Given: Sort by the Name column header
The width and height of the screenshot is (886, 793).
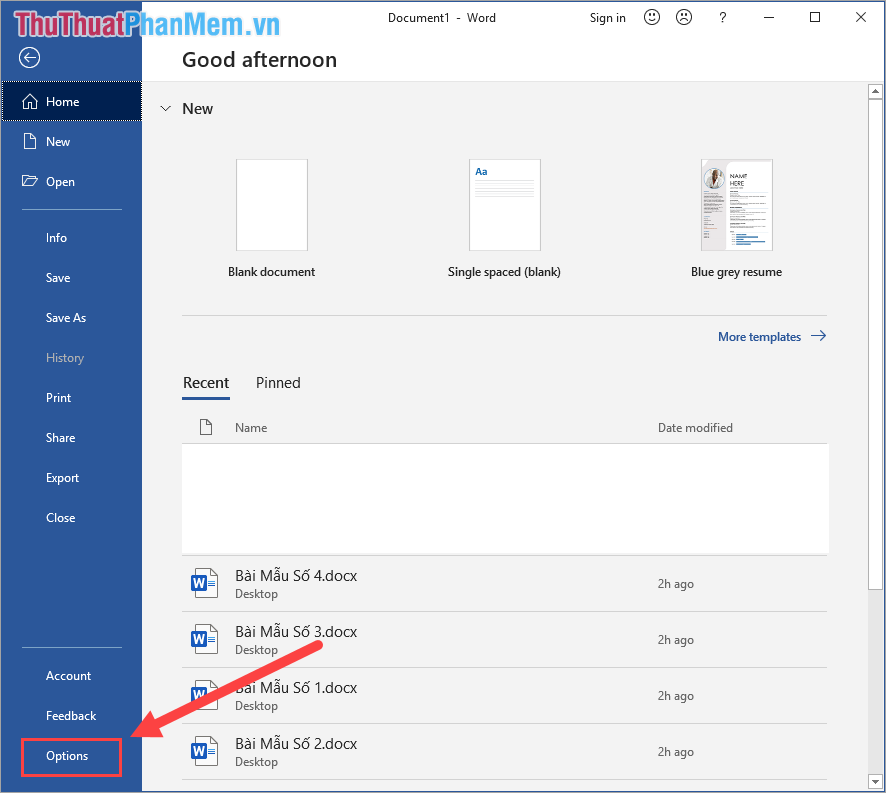Looking at the screenshot, I should [x=251, y=428].
